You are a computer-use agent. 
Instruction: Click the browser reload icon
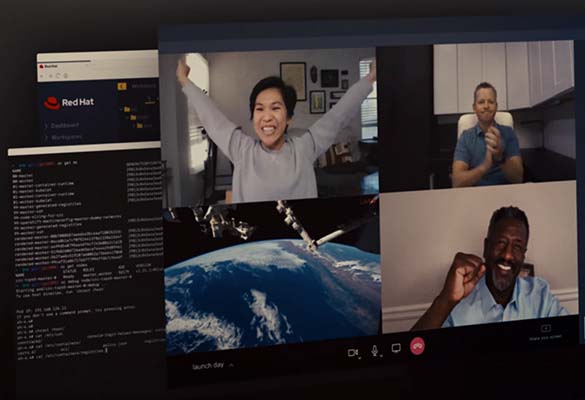(x=58, y=76)
